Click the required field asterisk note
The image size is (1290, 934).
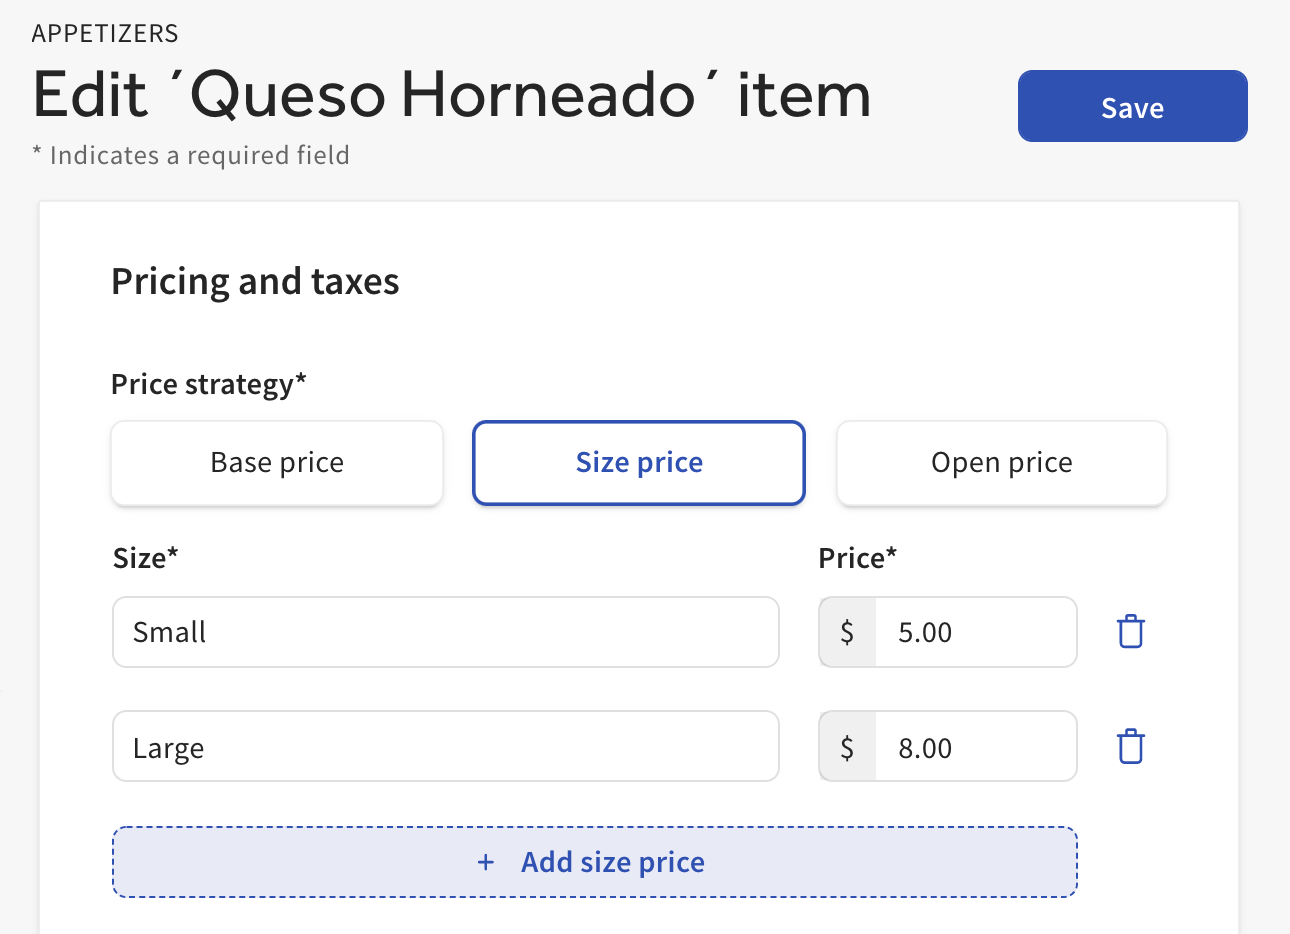pos(190,155)
